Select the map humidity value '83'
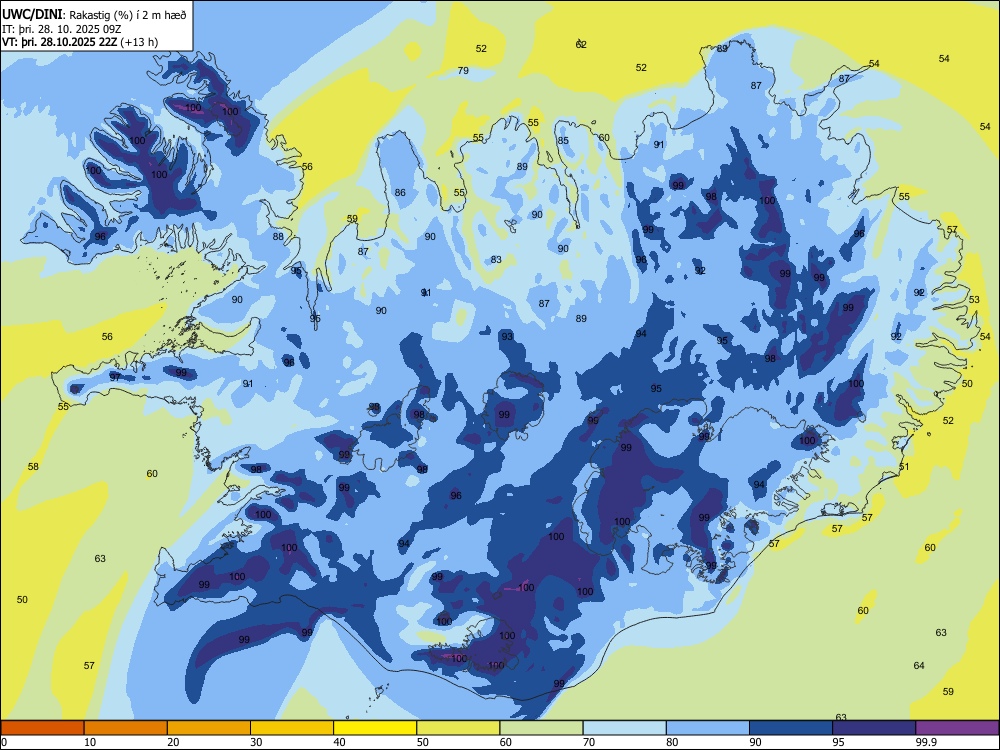The height and width of the screenshot is (750, 1000). (x=496, y=260)
